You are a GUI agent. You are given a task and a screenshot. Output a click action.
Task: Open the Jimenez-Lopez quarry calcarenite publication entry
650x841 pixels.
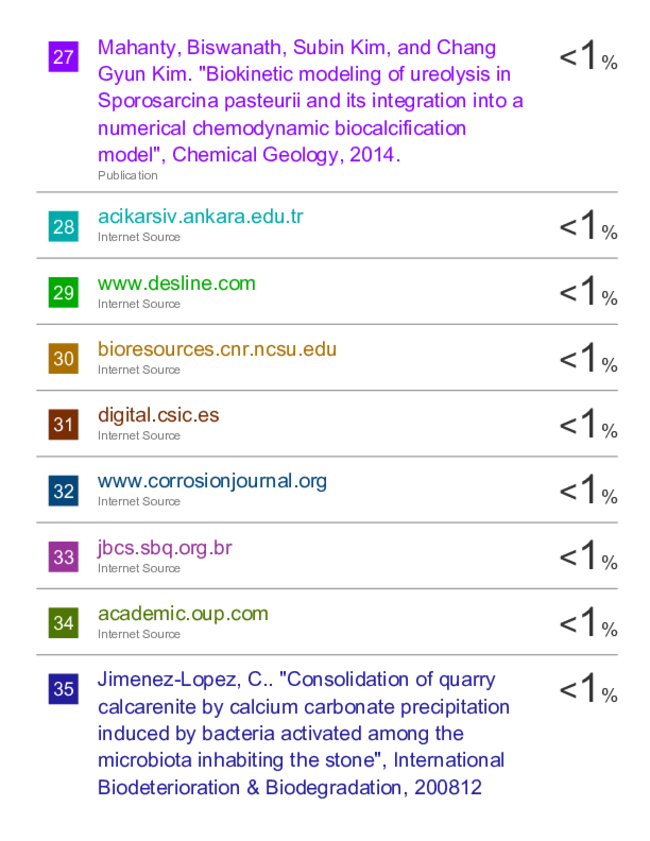[x=303, y=733]
